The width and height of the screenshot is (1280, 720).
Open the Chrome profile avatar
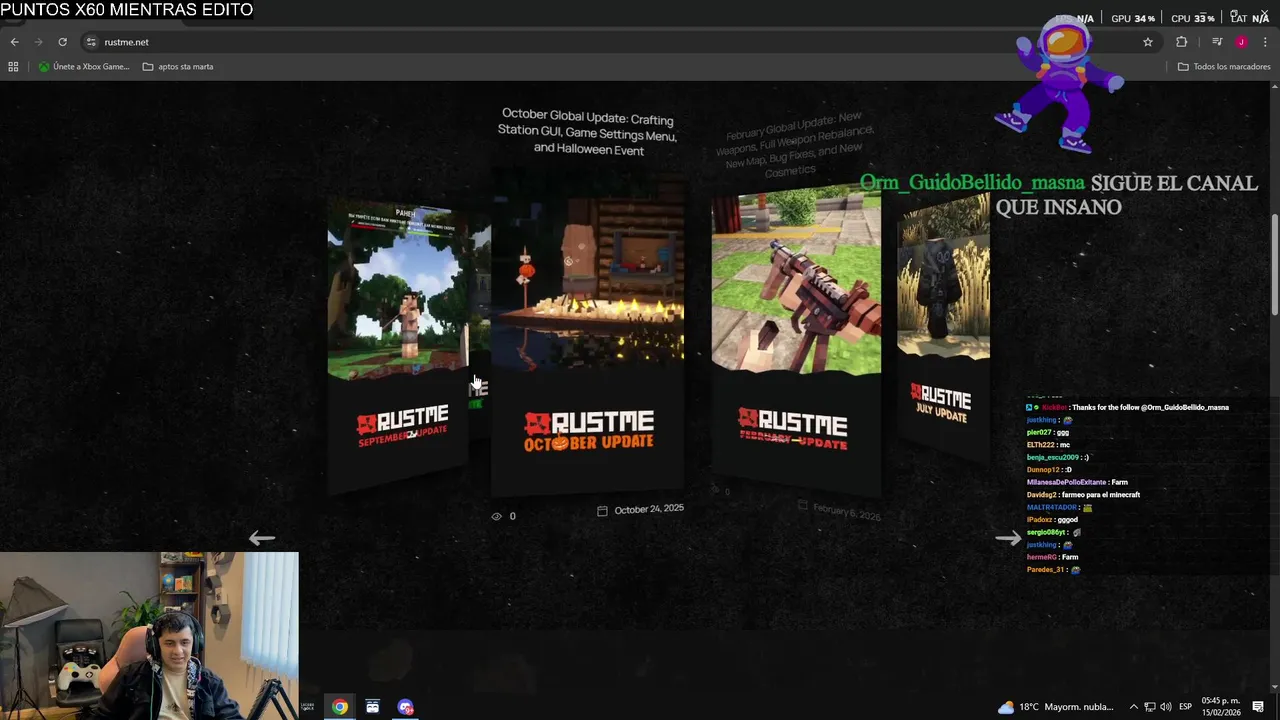click(x=1241, y=42)
